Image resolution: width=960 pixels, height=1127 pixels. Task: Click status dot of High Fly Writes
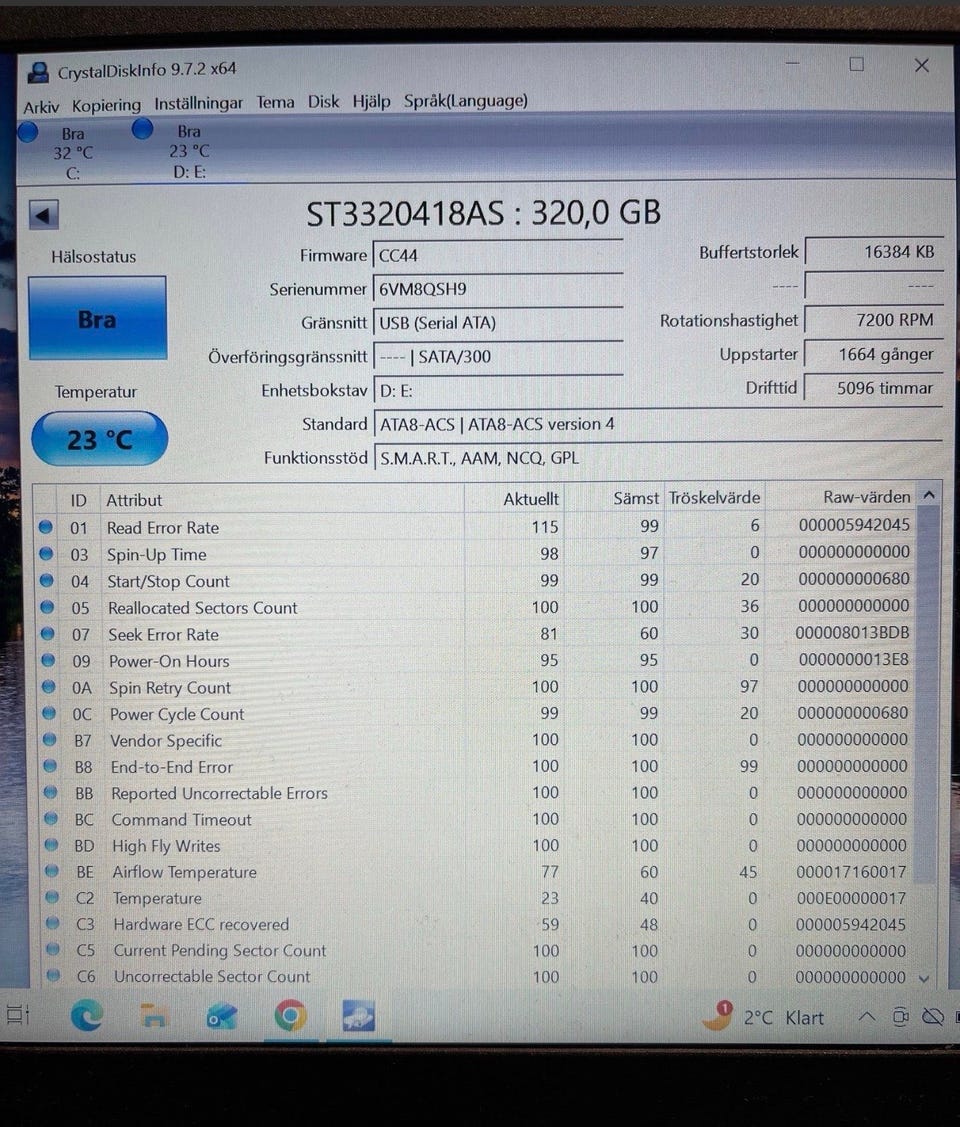pyautogui.click(x=51, y=845)
